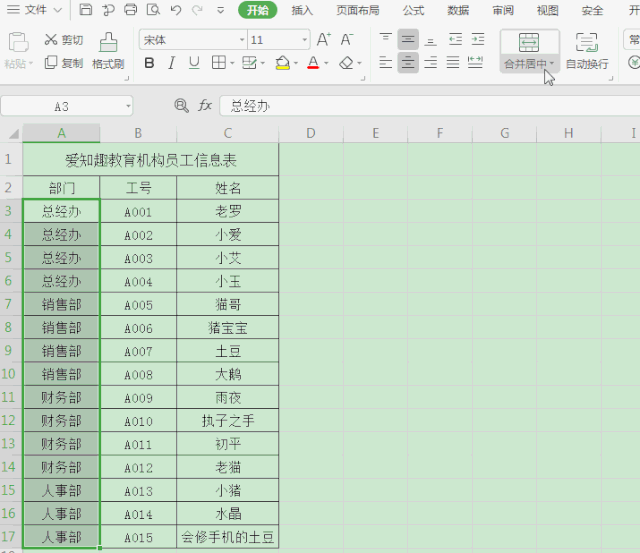The width and height of the screenshot is (640, 553).
Task: Click the magnifier icon beside fx
Action: pos(181,106)
